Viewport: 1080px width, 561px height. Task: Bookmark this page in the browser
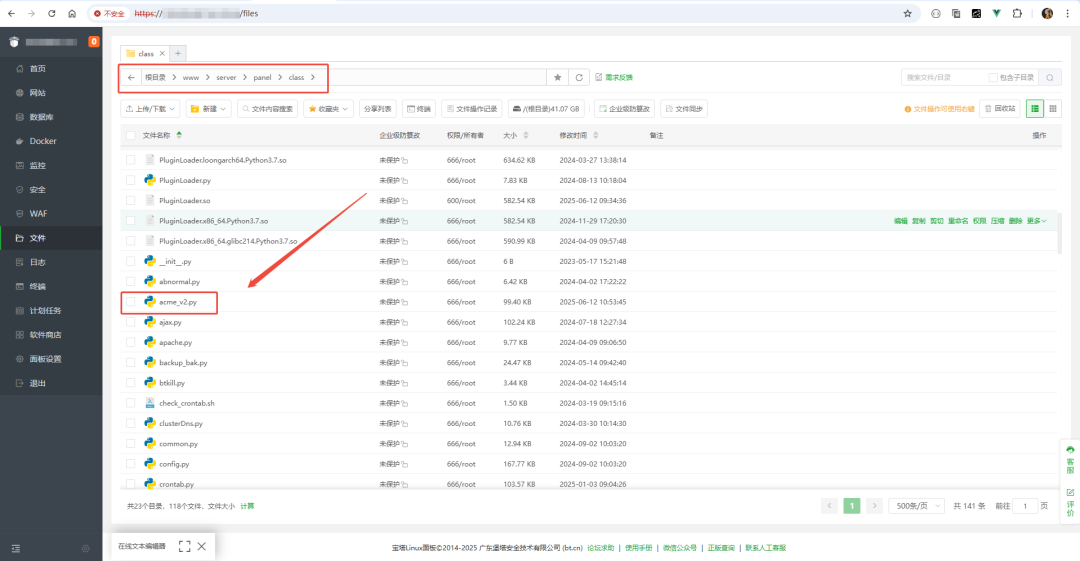(x=908, y=13)
